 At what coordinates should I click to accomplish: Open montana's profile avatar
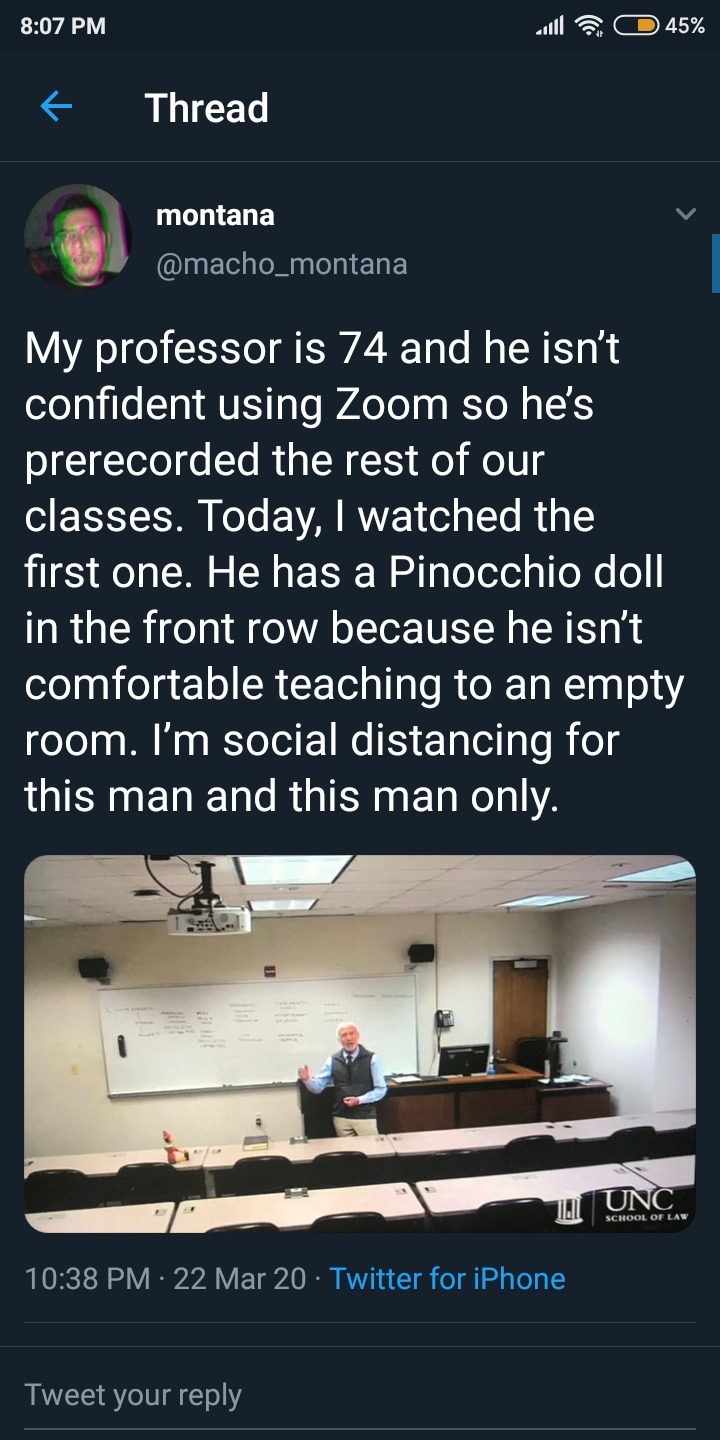point(77,237)
